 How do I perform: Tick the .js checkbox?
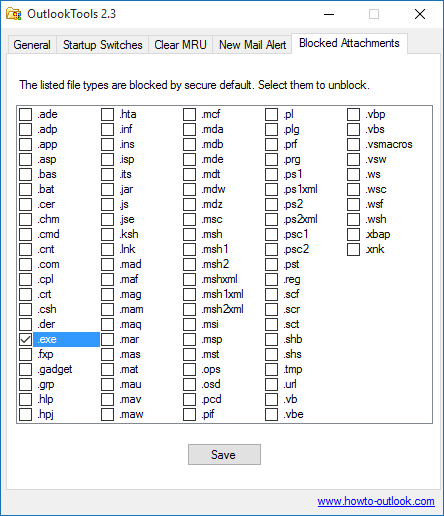click(107, 204)
